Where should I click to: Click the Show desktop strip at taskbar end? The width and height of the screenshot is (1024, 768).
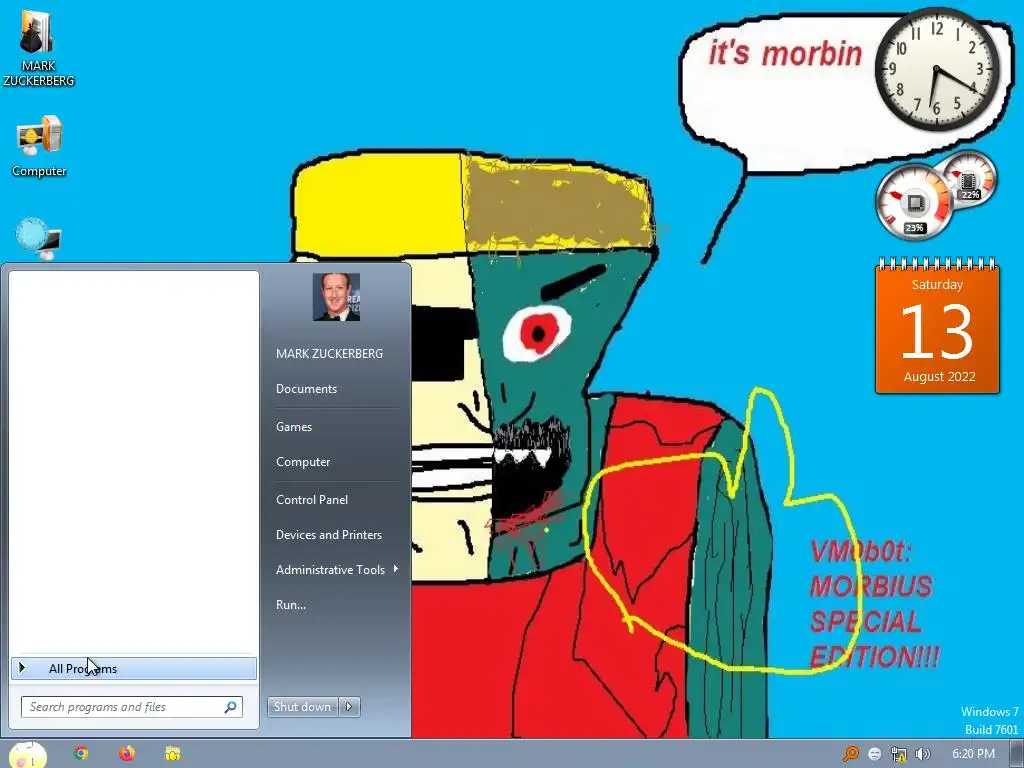pos(1017,754)
